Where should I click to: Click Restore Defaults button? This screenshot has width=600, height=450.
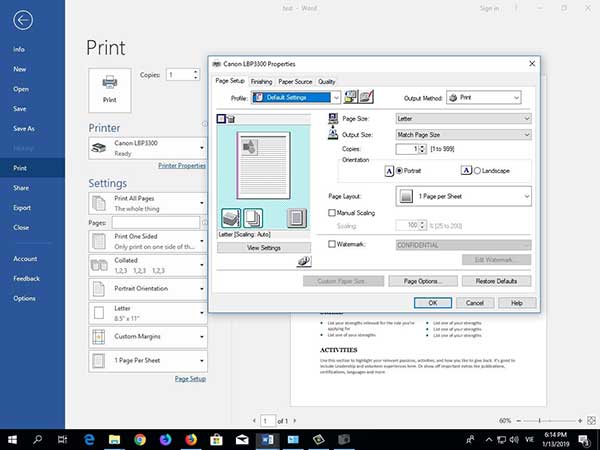496,281
